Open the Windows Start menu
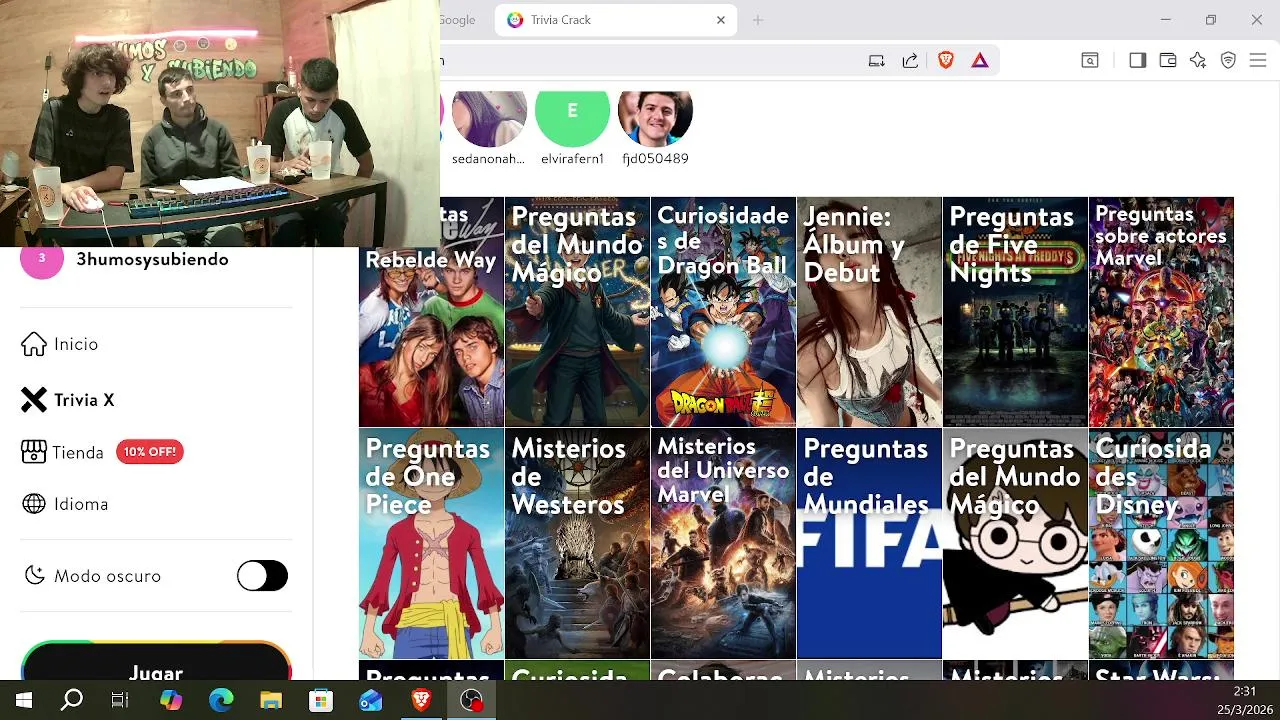The width and height of the screenshot is (1280, 720). (24, 700)
